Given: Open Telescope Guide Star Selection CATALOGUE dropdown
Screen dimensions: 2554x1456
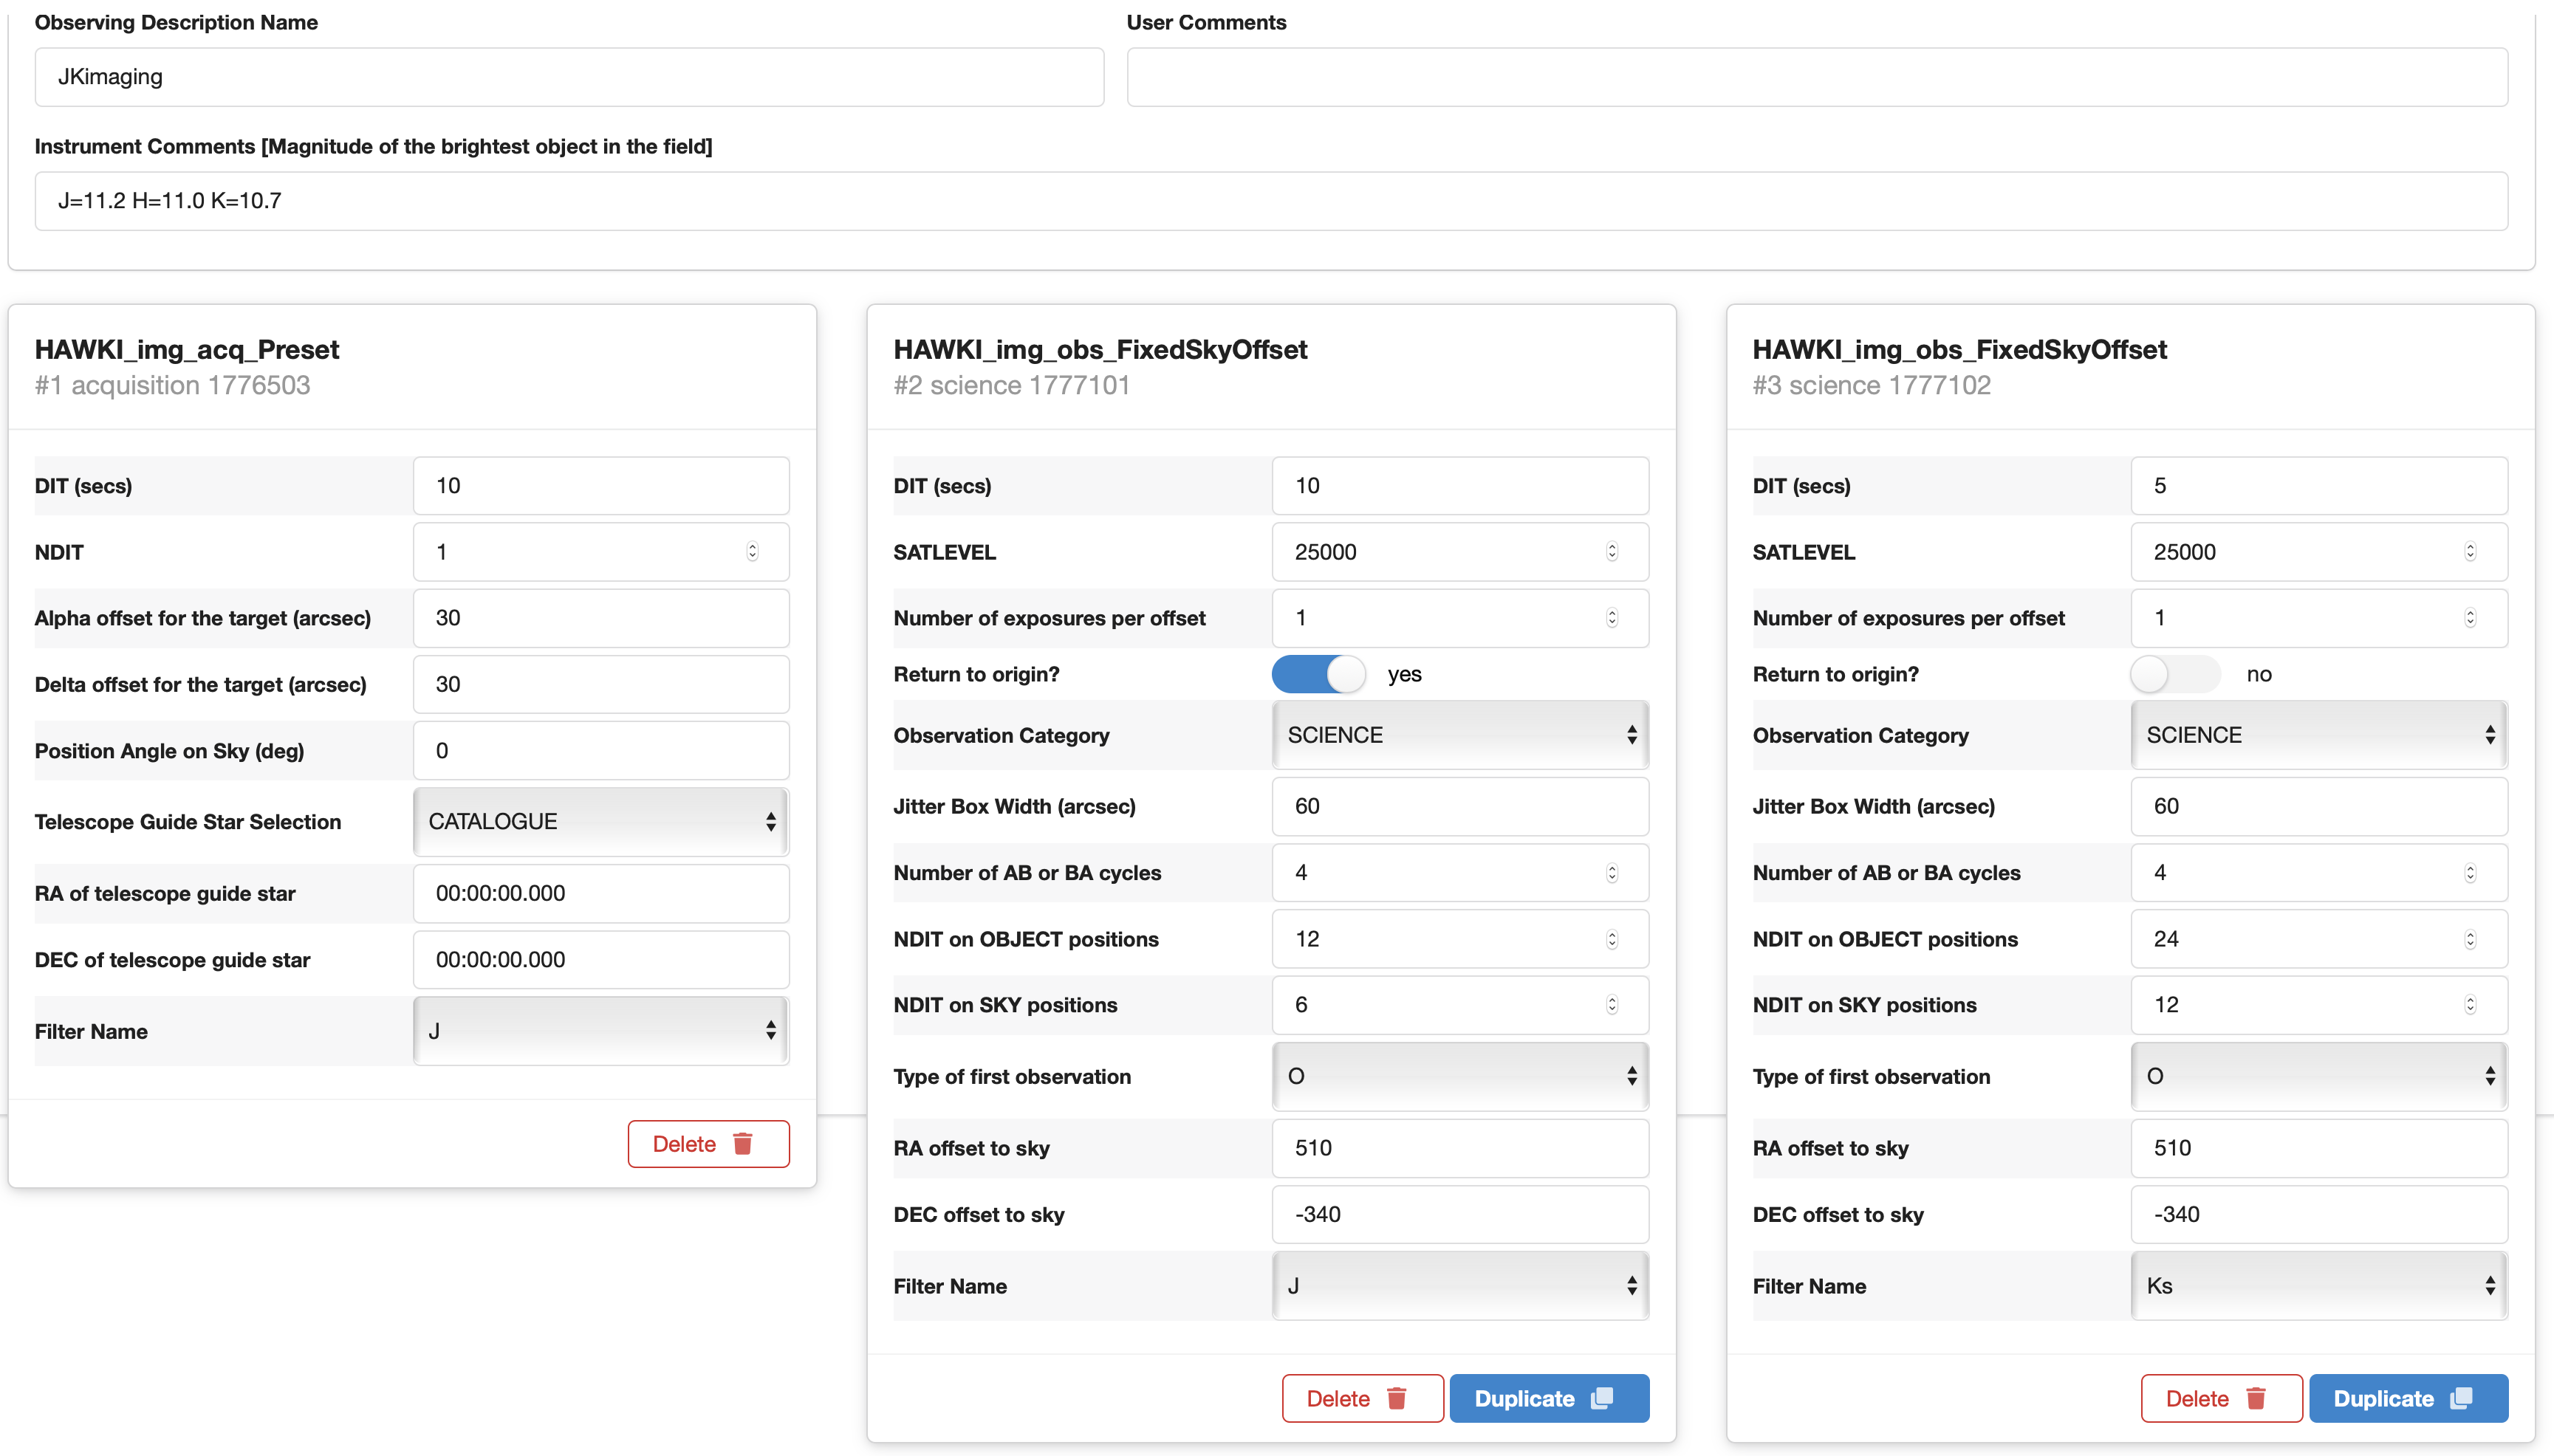Looking at the screenshot, I should [601, 822].
